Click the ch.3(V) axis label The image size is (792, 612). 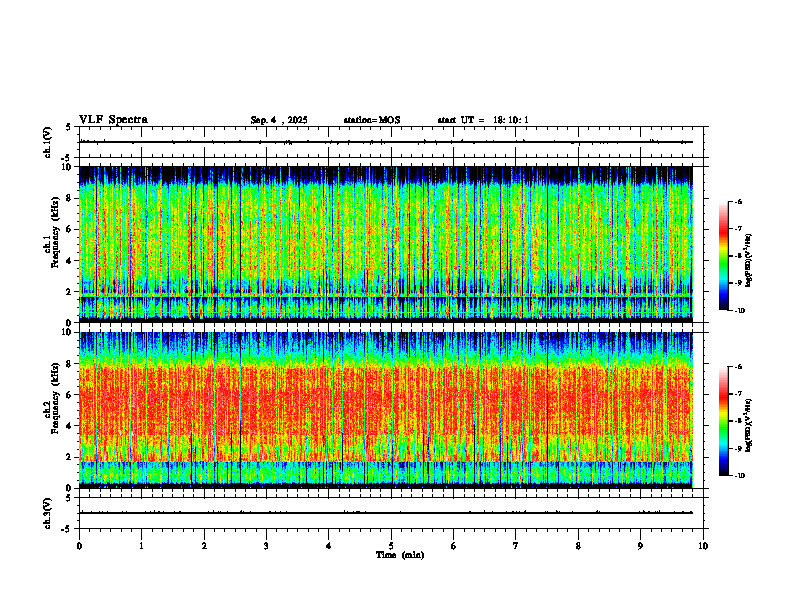tap(47, 513)
